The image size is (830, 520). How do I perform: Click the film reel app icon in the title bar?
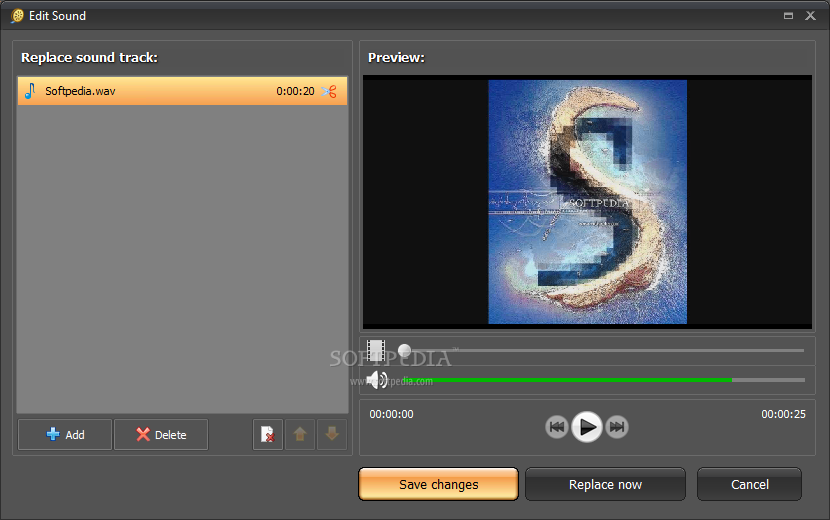(x=17, y=16)
